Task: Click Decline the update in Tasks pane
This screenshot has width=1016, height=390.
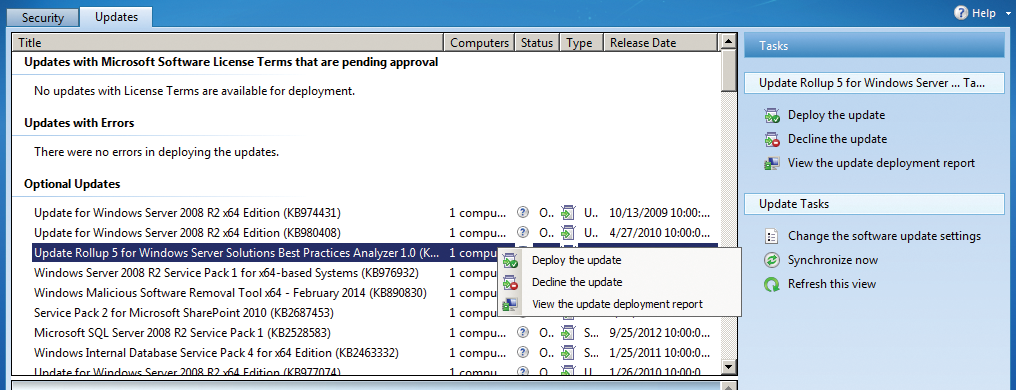Action: tap(837, 139)
